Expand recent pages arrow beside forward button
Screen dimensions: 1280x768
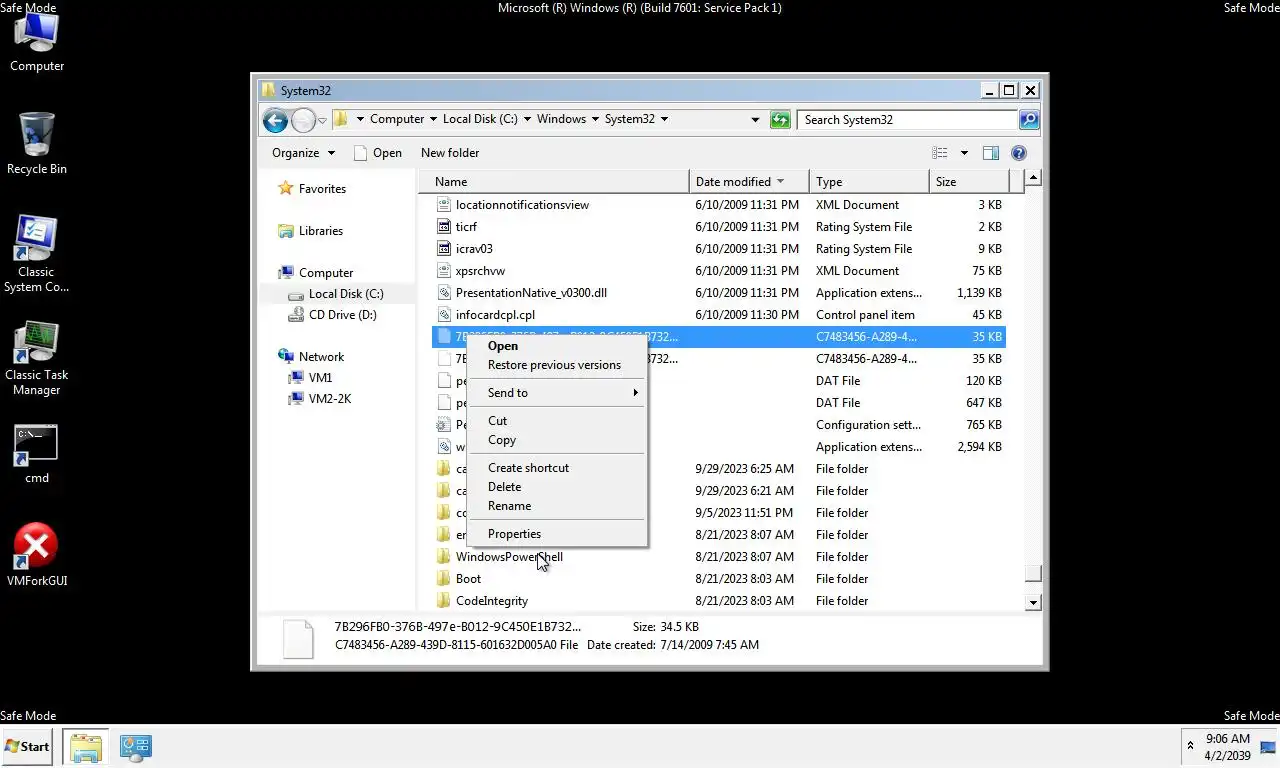coord(322,121)
